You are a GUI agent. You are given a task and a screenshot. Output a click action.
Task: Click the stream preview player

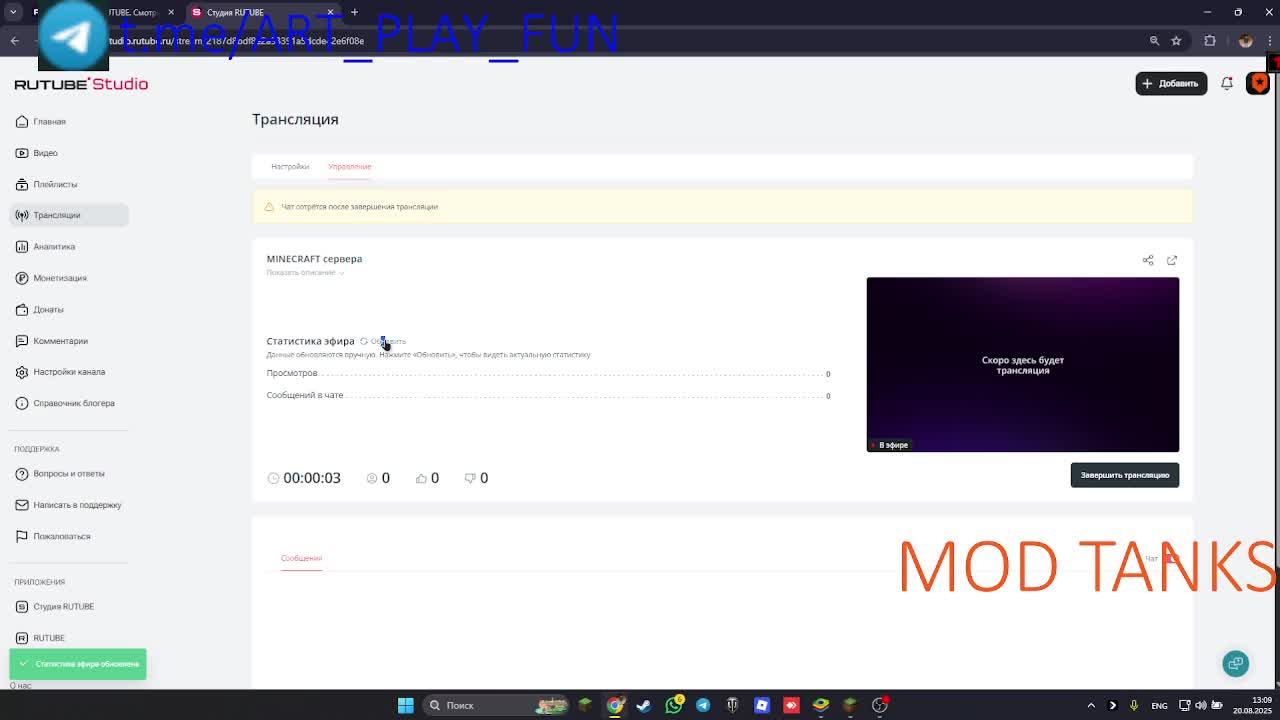tap(1022, 364)
